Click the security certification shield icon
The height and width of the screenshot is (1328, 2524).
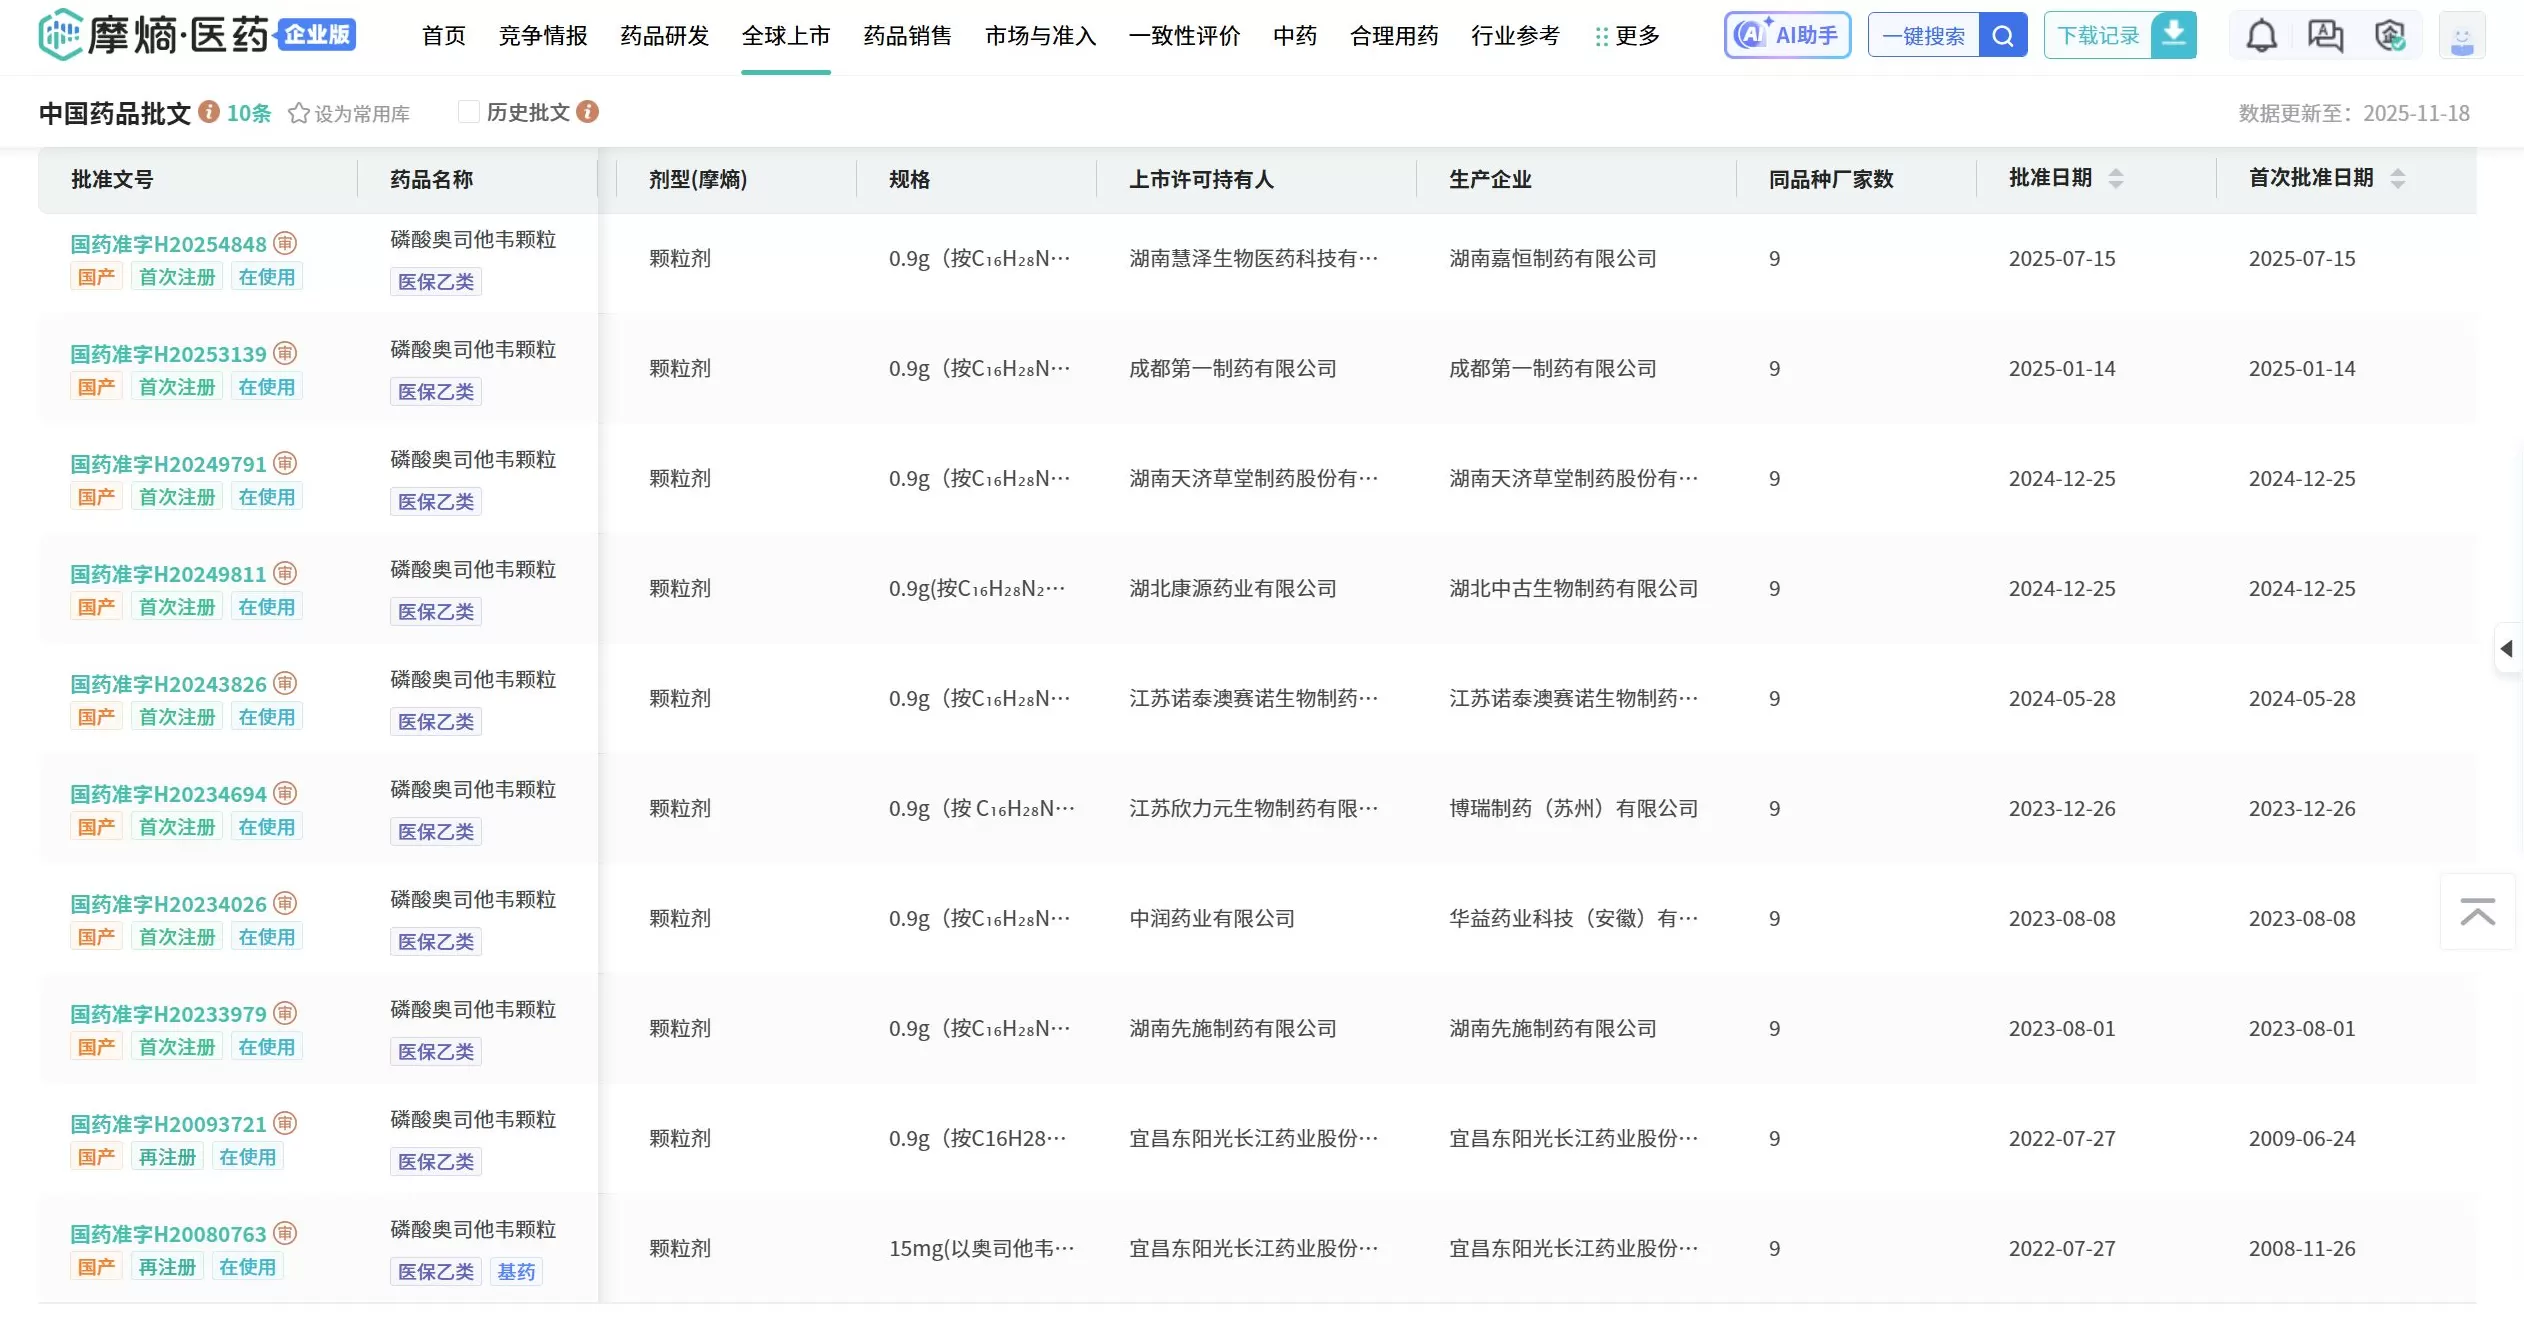pyautogui.click(x=2392, y=34)
